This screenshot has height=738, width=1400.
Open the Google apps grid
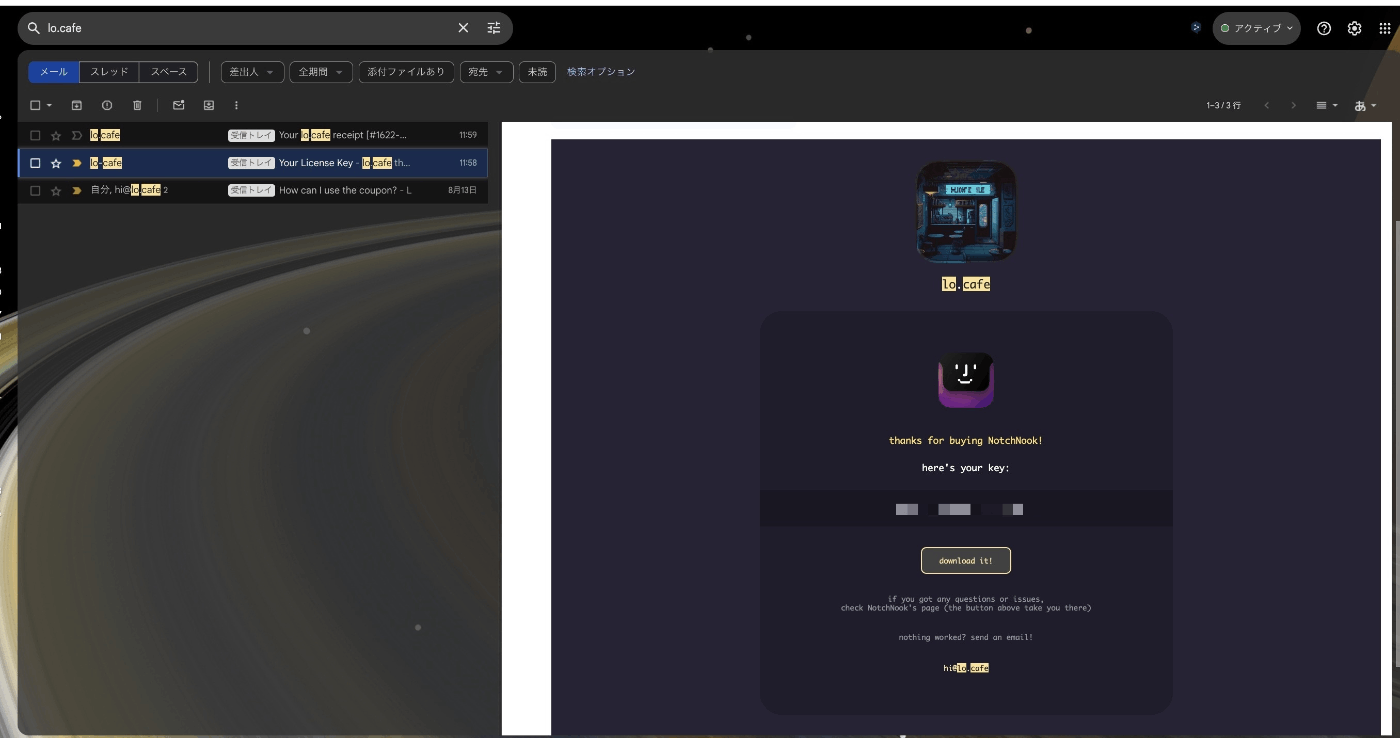tap(1385, 28)
